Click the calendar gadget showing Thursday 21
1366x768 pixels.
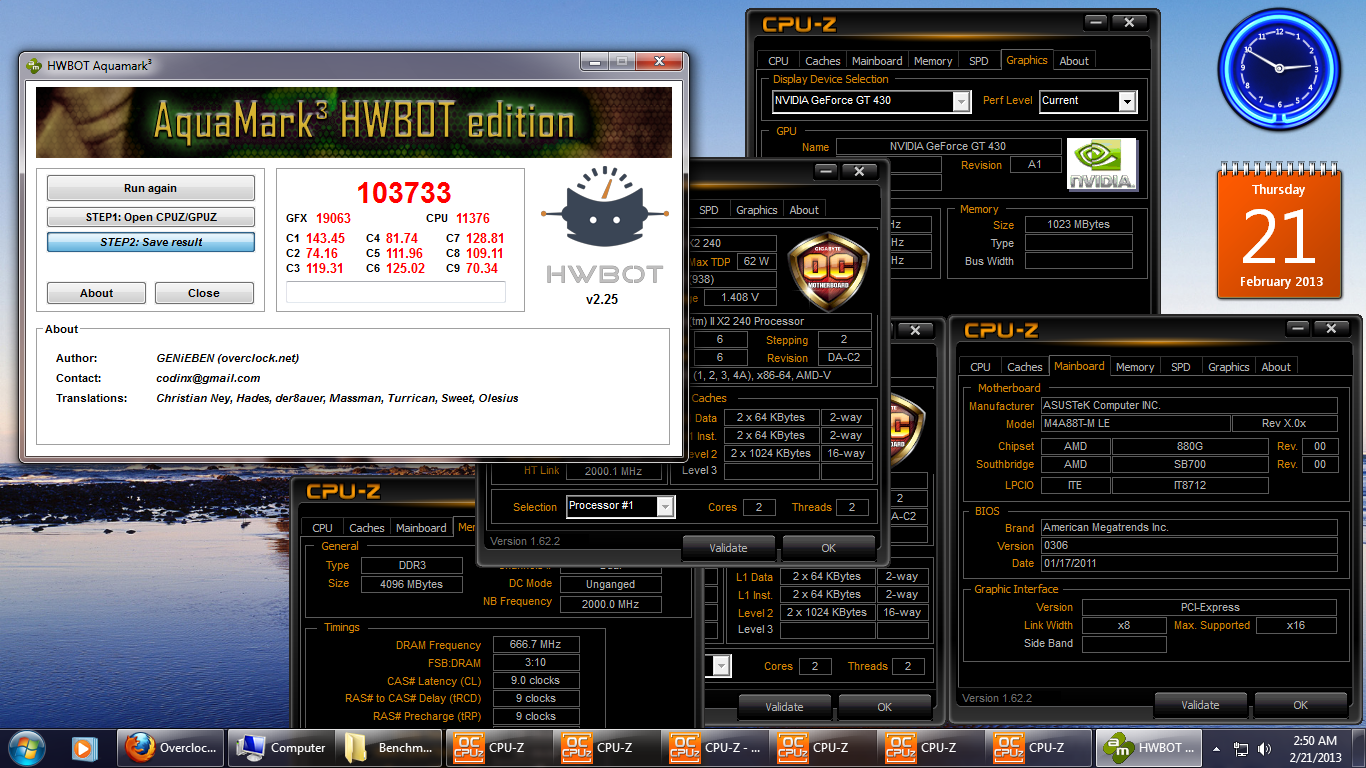(1279, 233)
